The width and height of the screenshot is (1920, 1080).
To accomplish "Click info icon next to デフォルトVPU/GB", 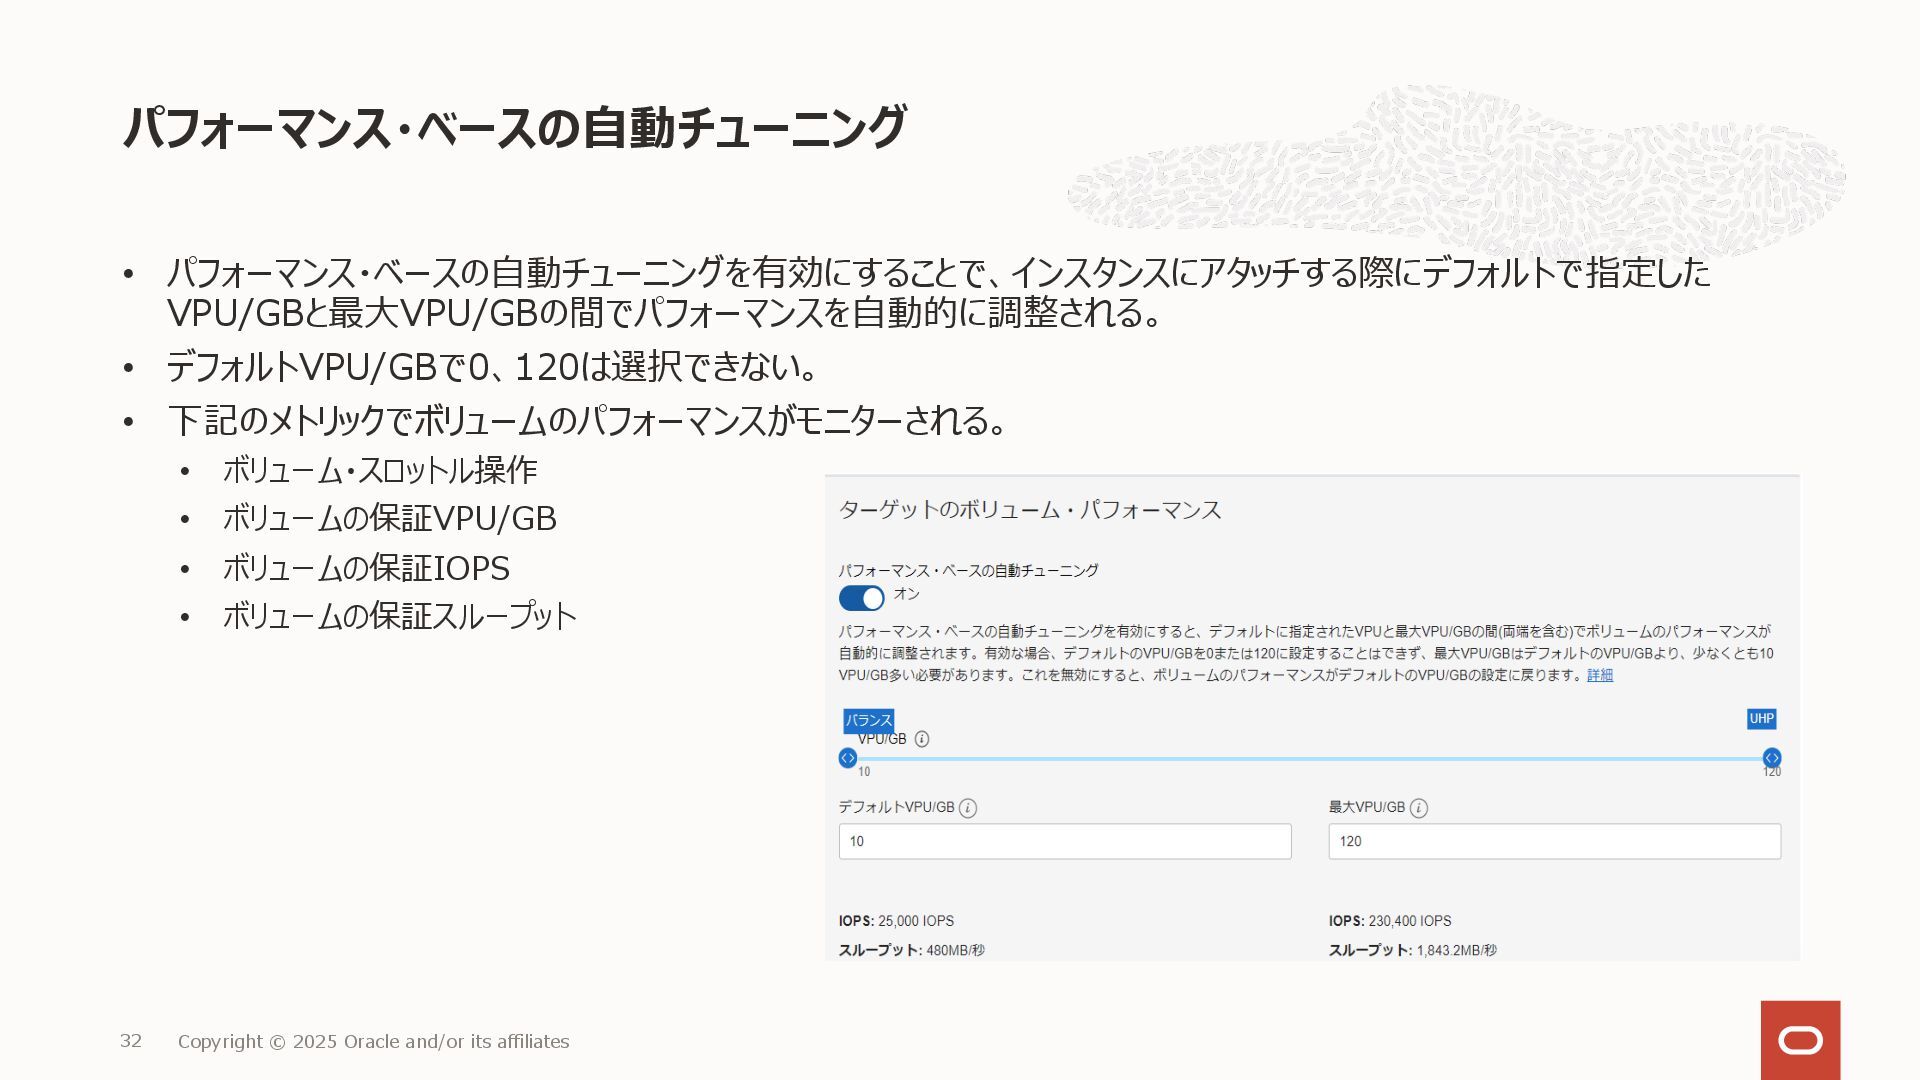I will pos(968,808).
